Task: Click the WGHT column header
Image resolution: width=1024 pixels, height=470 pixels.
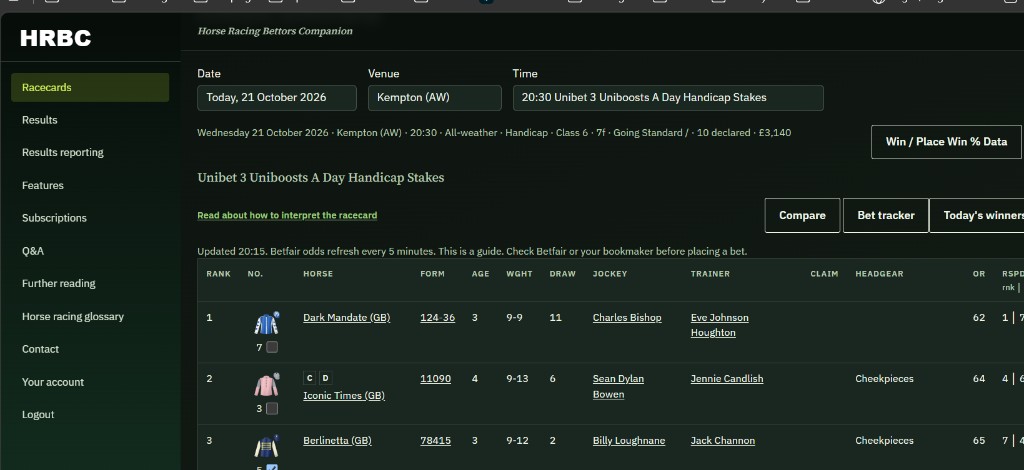Action: (519, 274)
